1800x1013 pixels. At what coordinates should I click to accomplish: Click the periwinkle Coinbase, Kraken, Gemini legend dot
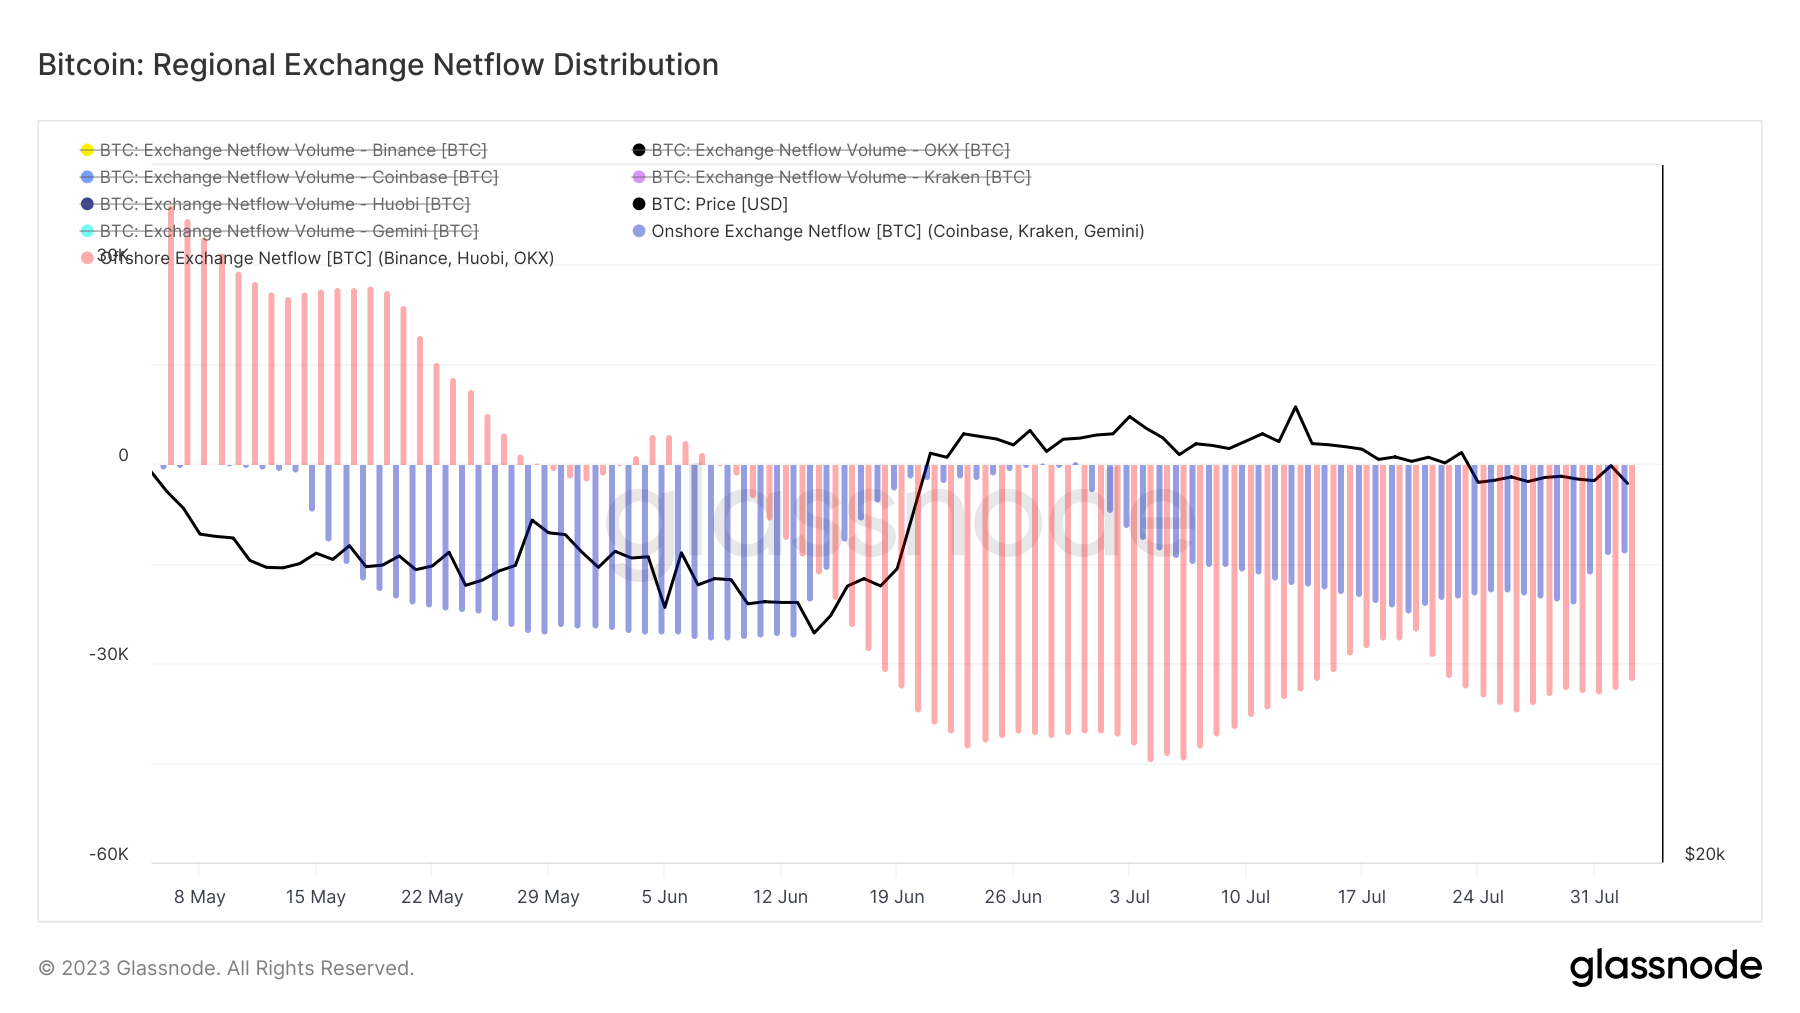tap(639, 231)
